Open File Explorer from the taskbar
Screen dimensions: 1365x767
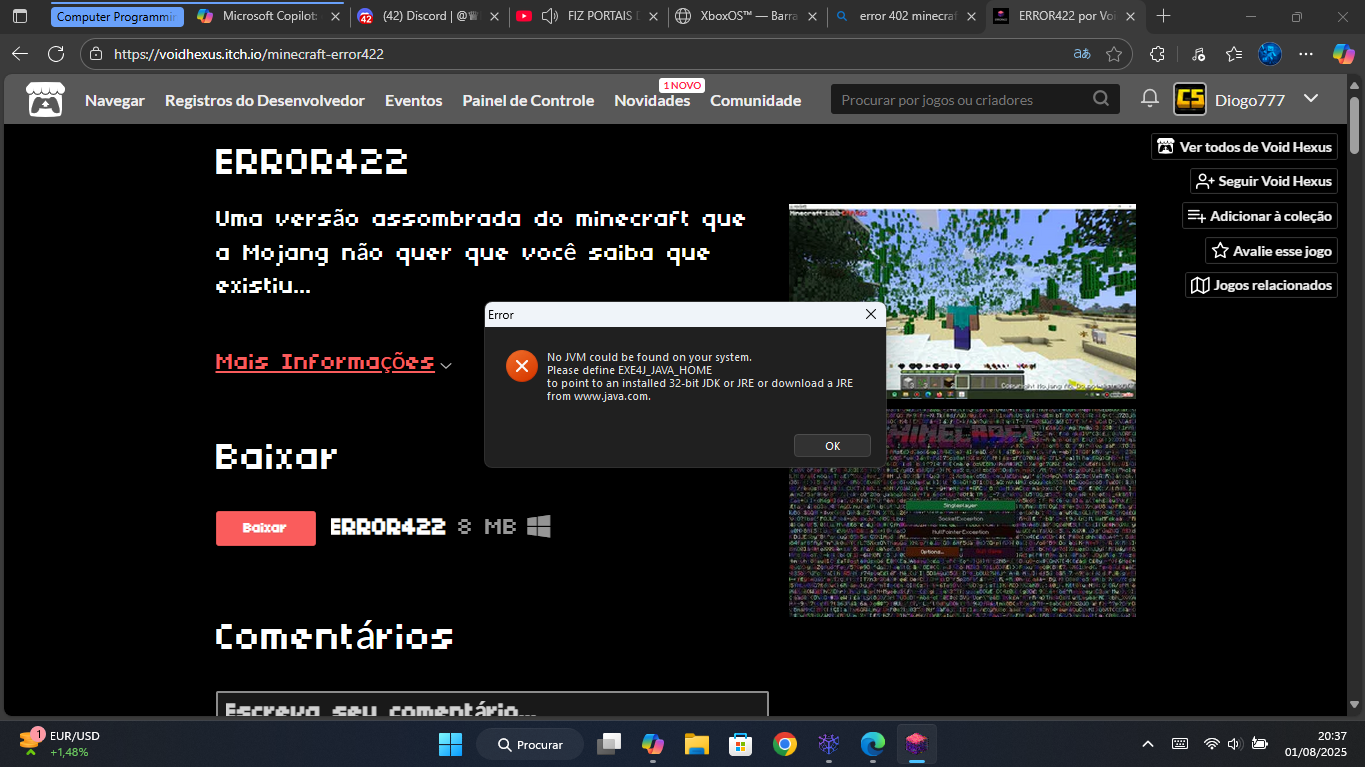(x=697, y=744)
